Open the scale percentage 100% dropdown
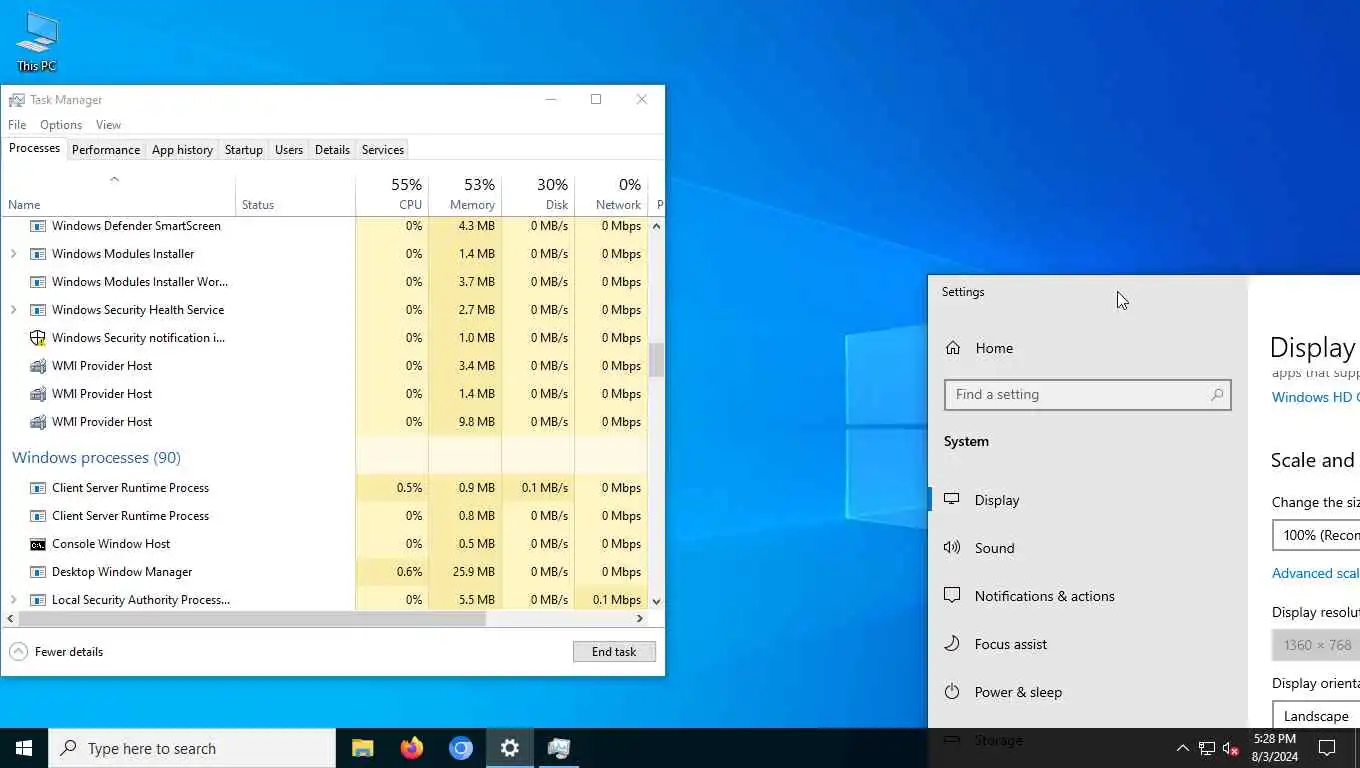The width and height of the screenshot is (1360, 768). point(1316,535)
